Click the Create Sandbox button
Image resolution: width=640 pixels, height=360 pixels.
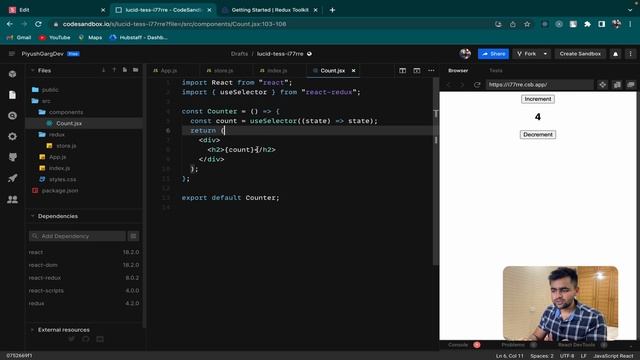(580, 54)
